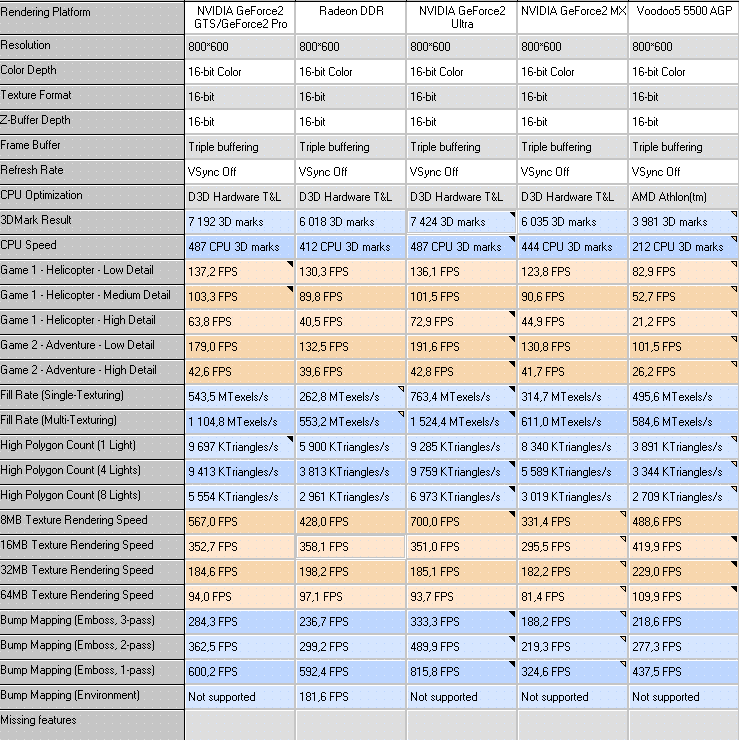Click the '6 018 3D marks' cell
Image resolution: width=739 pixels, height=740 pixels.
pos(351,222)
